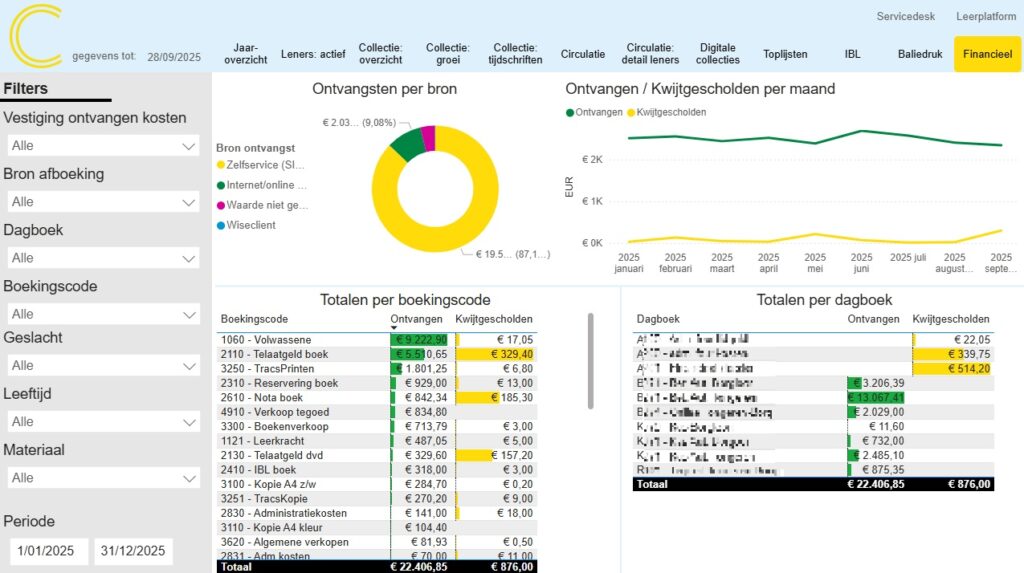Screen dimensions: 1024x573
Task: Click the Wiseclient blue legend marker
Action: tap(221, 225)
